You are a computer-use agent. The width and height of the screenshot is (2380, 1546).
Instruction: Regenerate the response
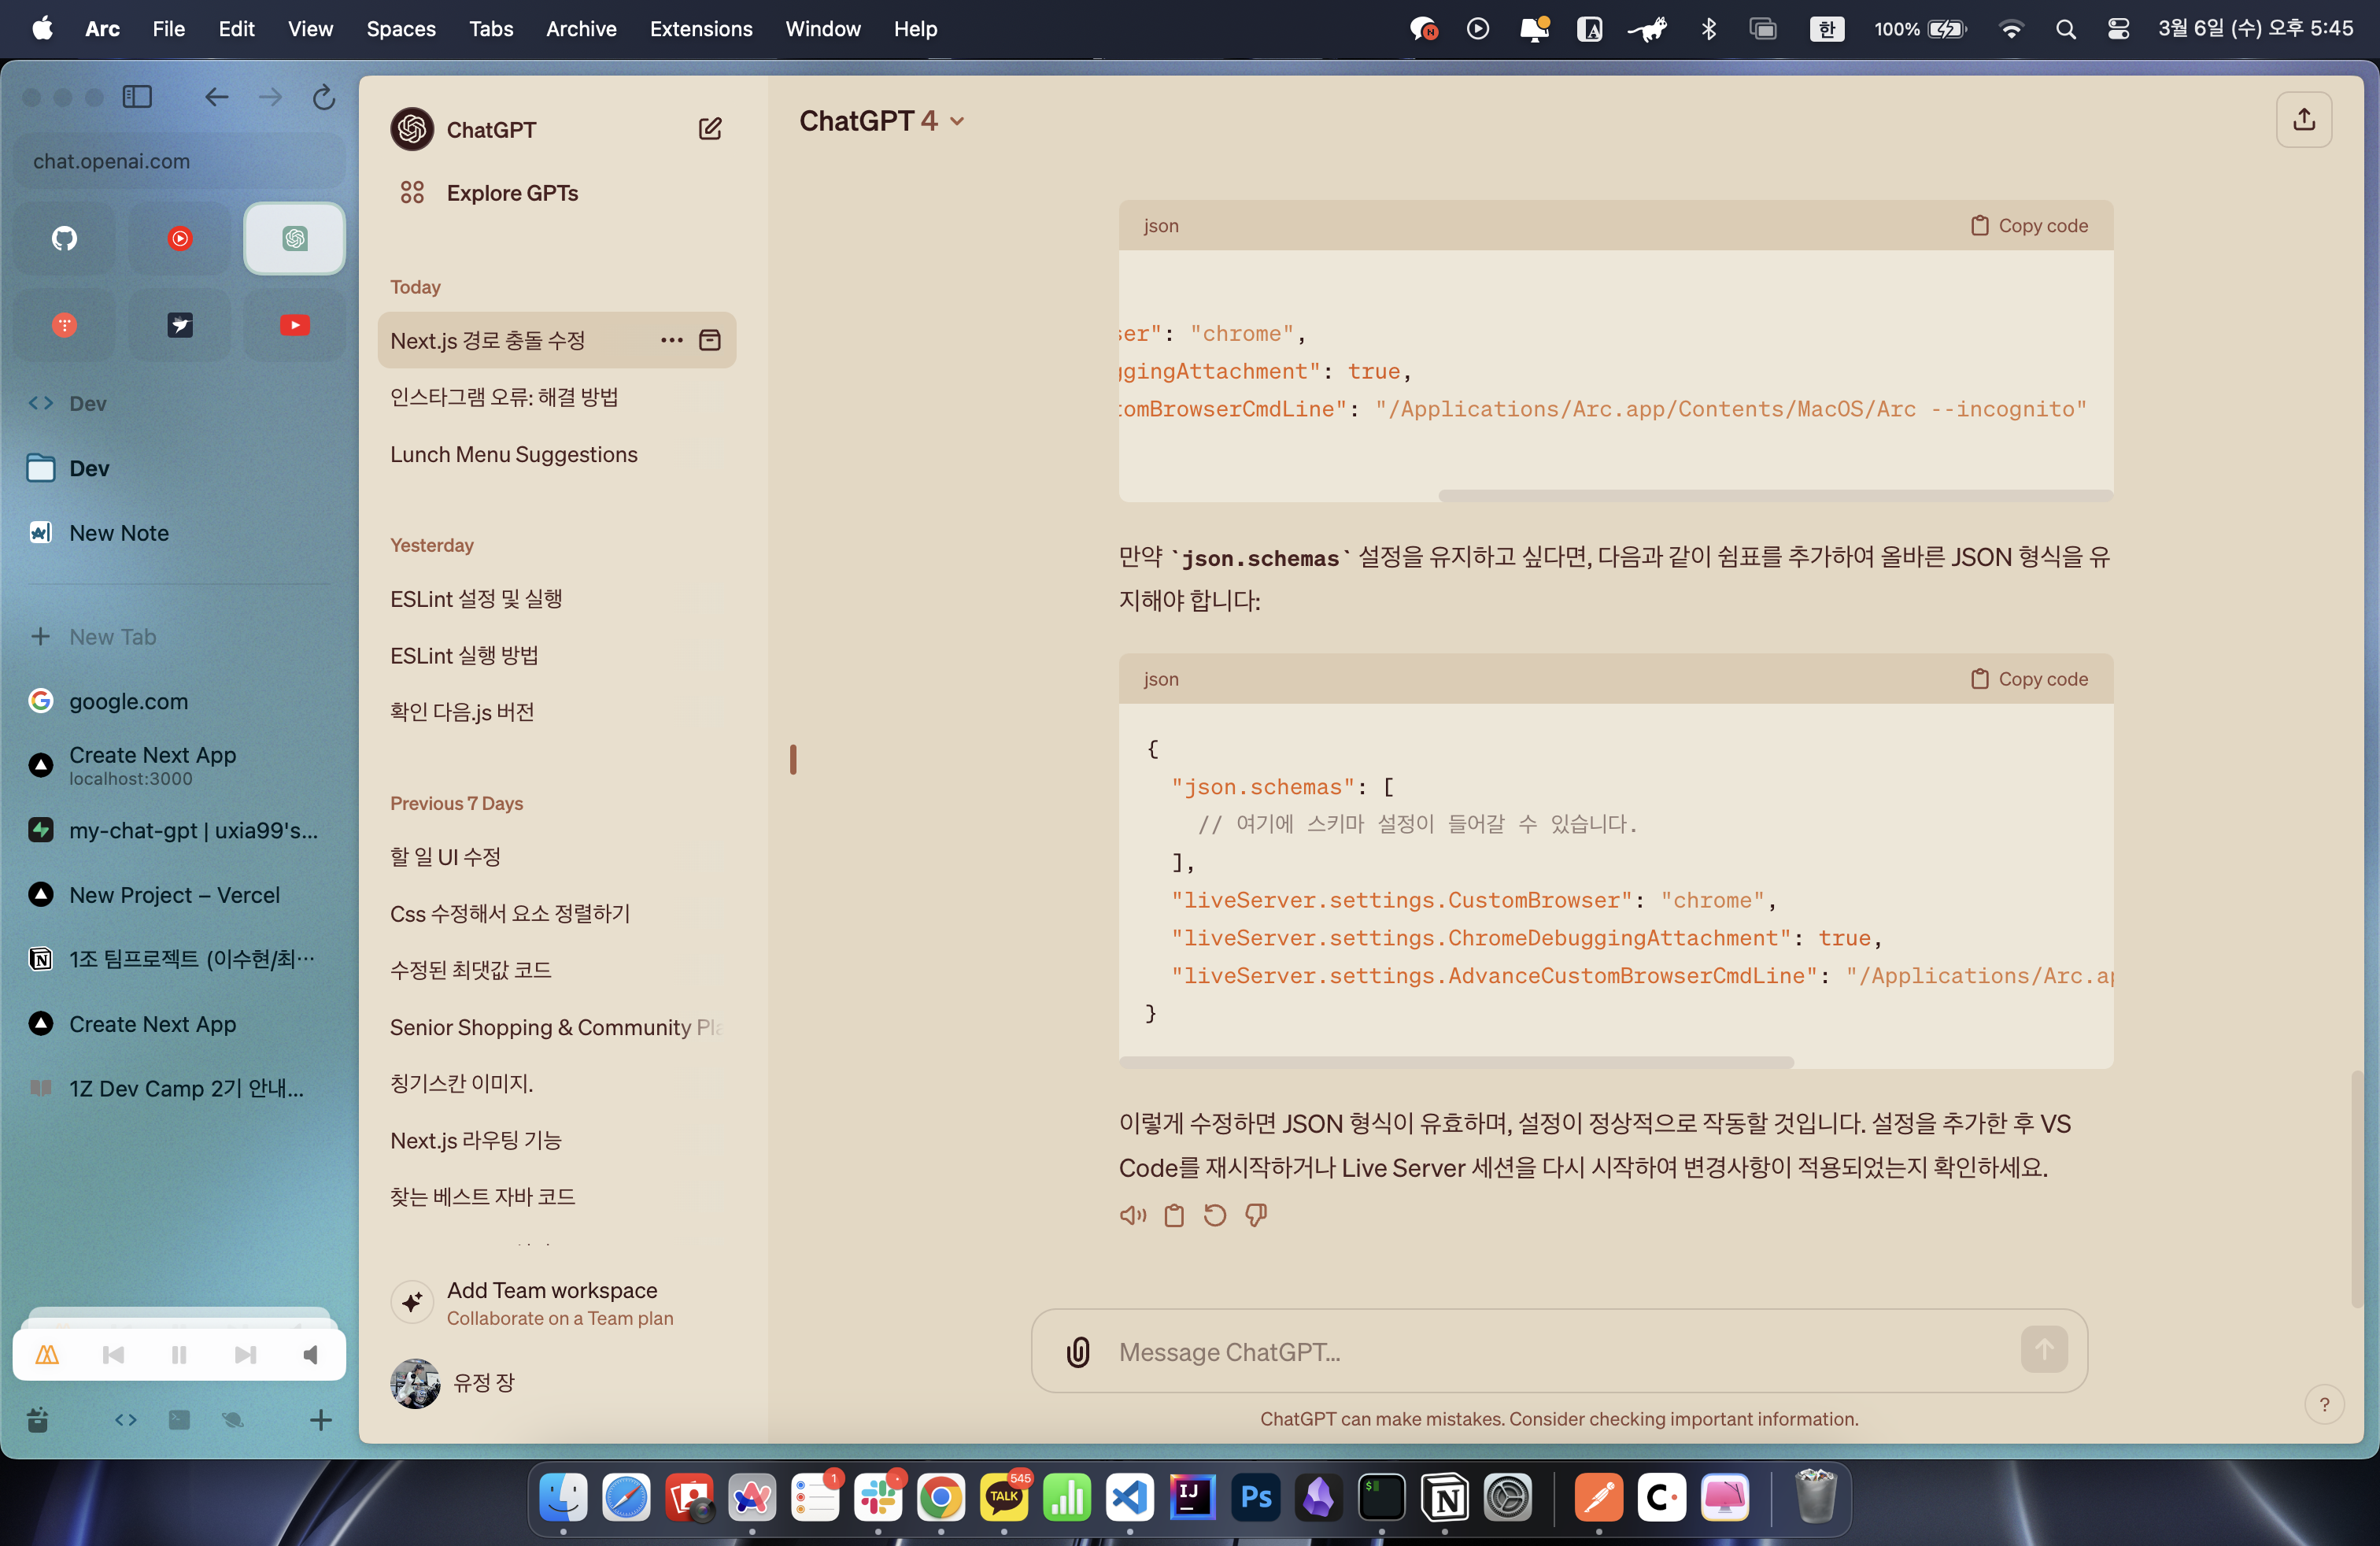pos(1215,1216)
